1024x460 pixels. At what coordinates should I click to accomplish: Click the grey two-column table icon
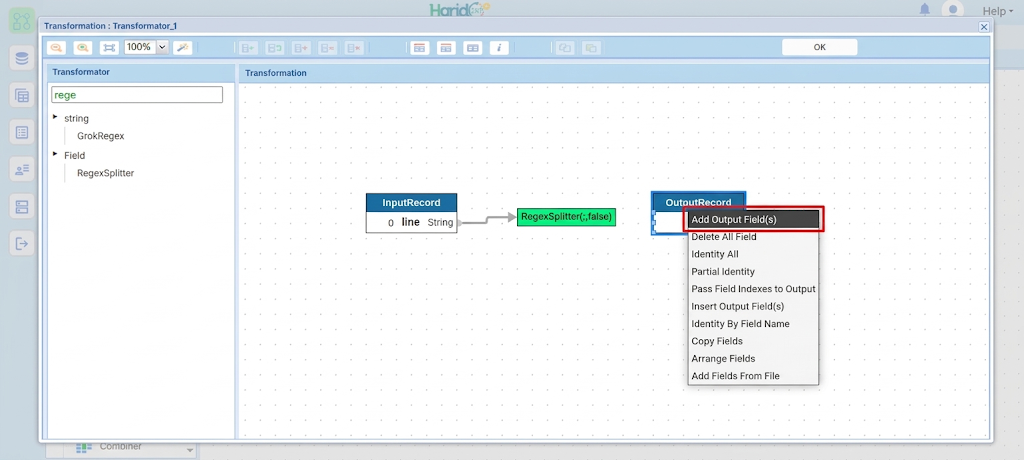point(473,48)
